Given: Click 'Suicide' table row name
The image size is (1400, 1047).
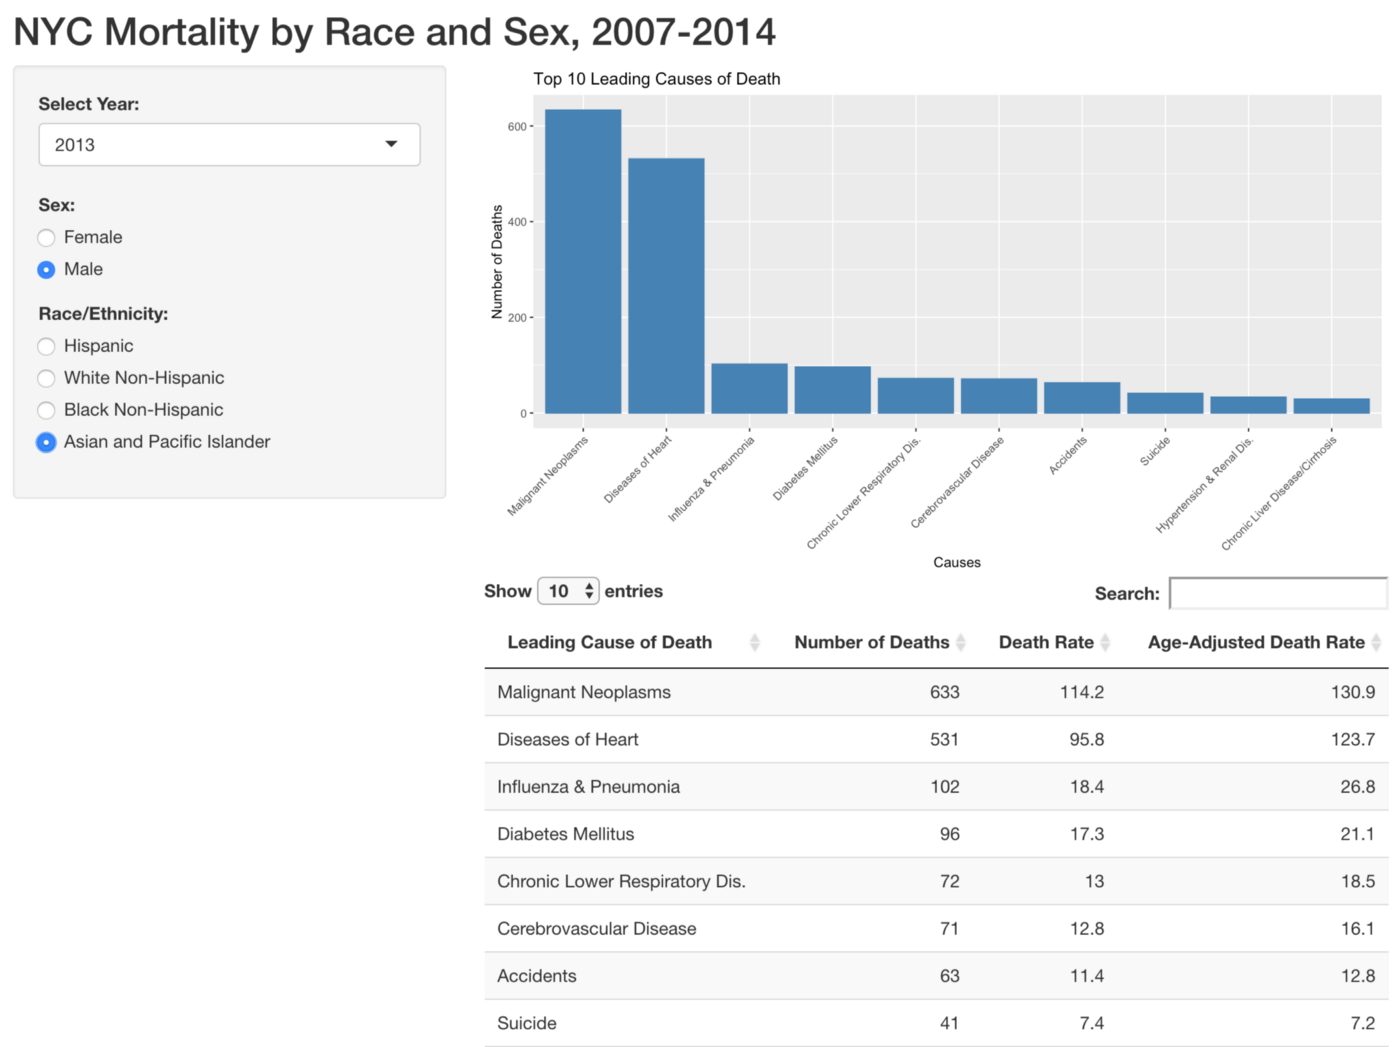Looking at the screenshot, I should coord(526,1023).
